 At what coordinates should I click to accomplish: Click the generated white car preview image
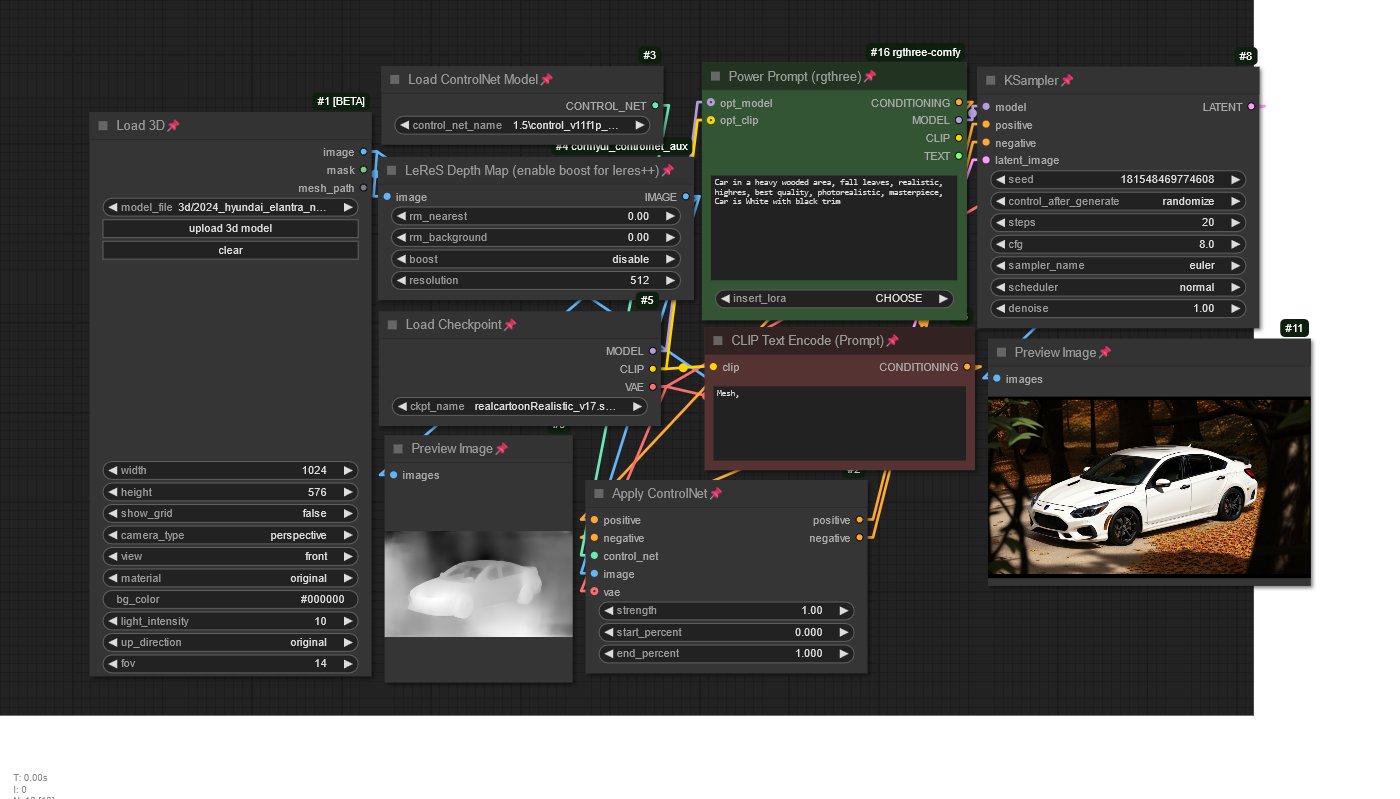tap(1149, 488)
